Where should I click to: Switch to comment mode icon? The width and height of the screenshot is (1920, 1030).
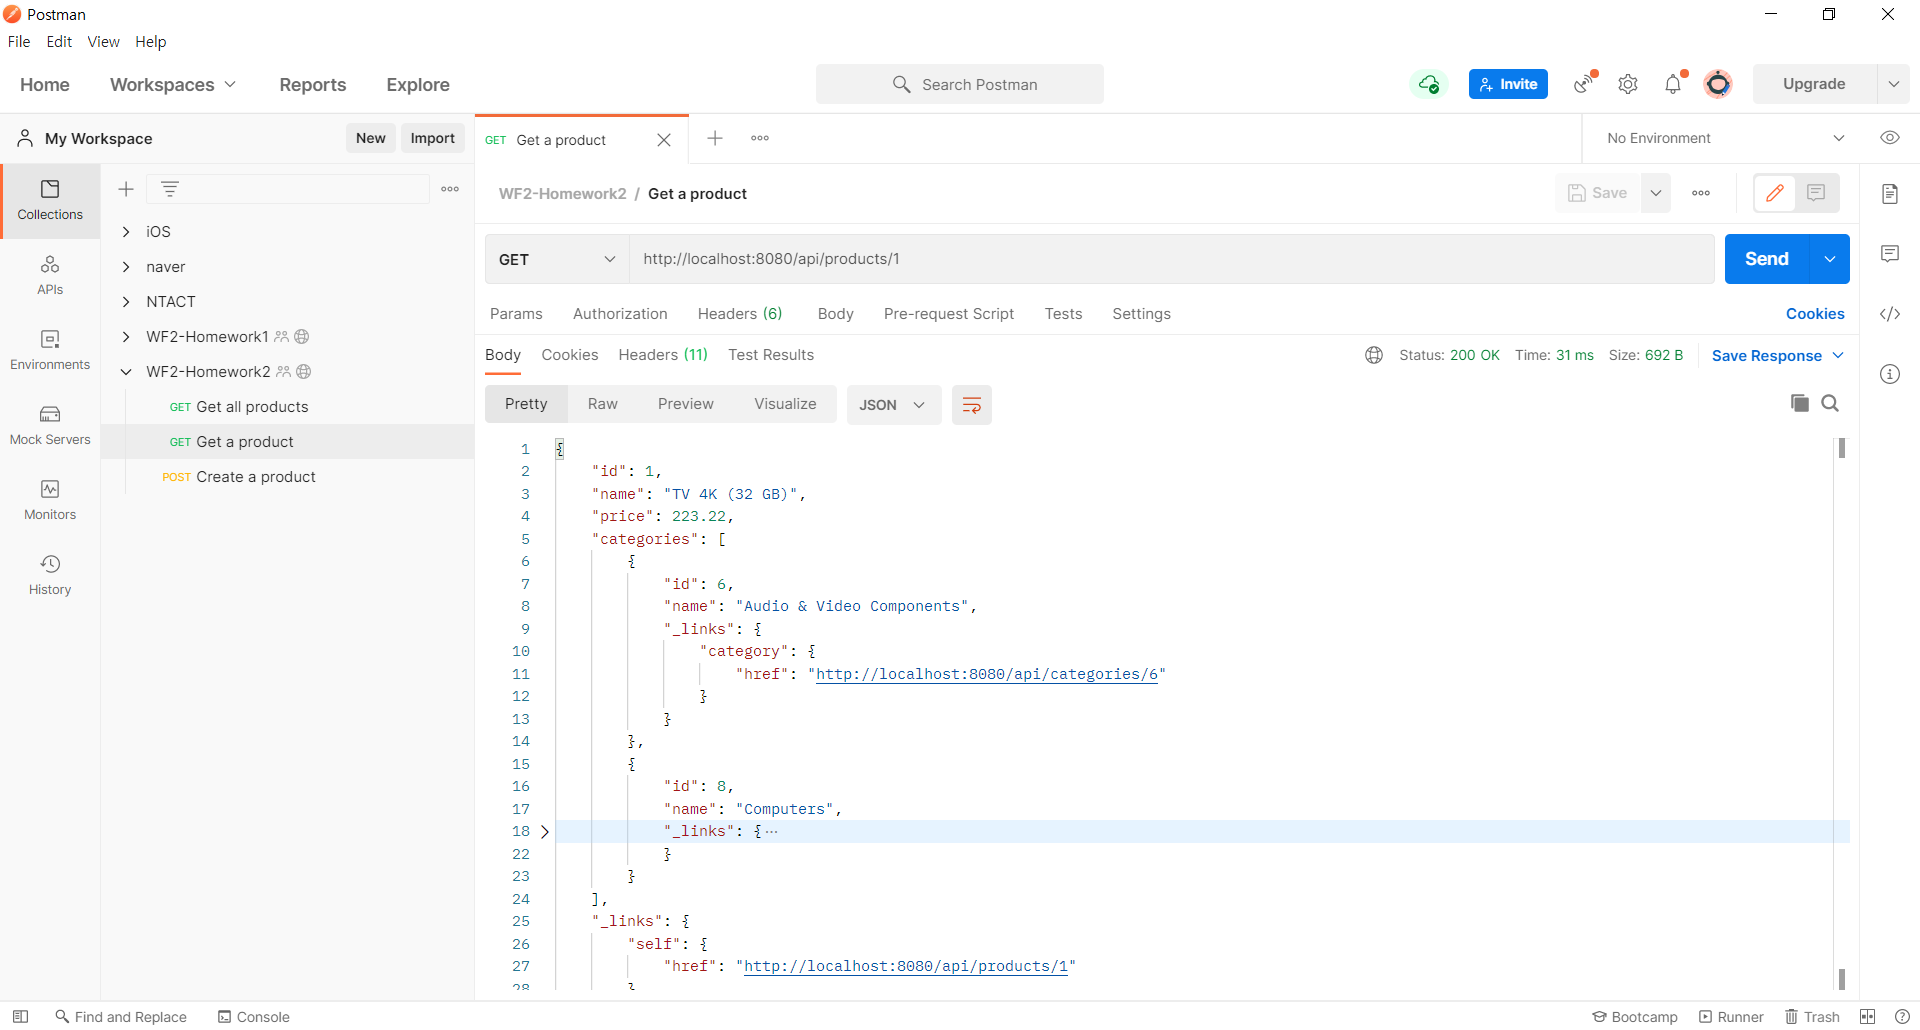[1817, 193]
